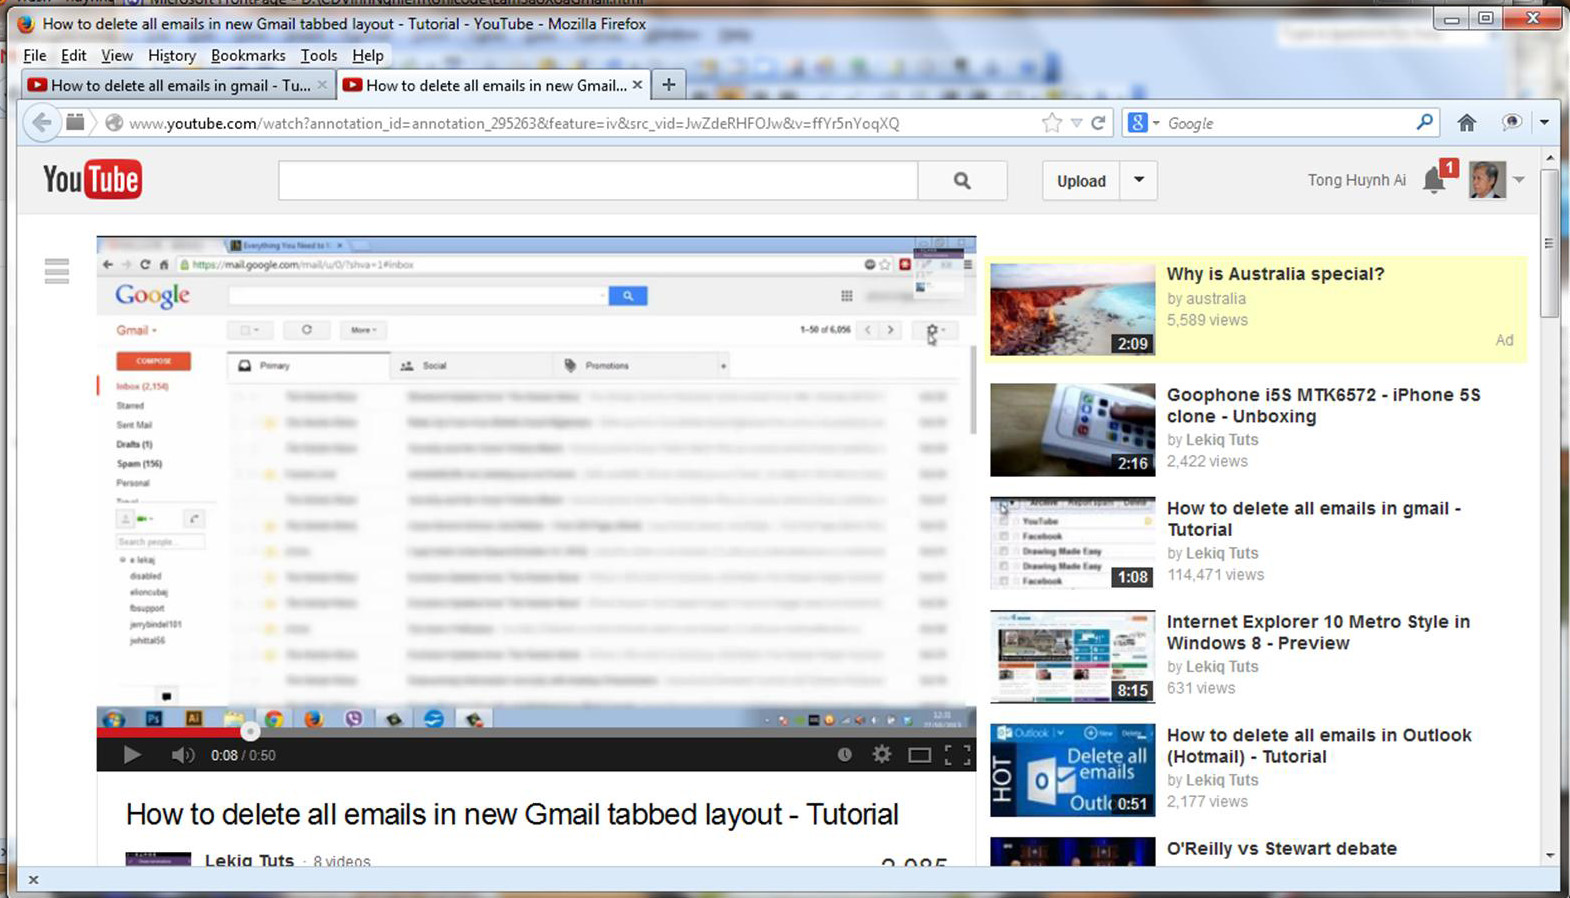Click the account avatar picture

coord(1487,180)
